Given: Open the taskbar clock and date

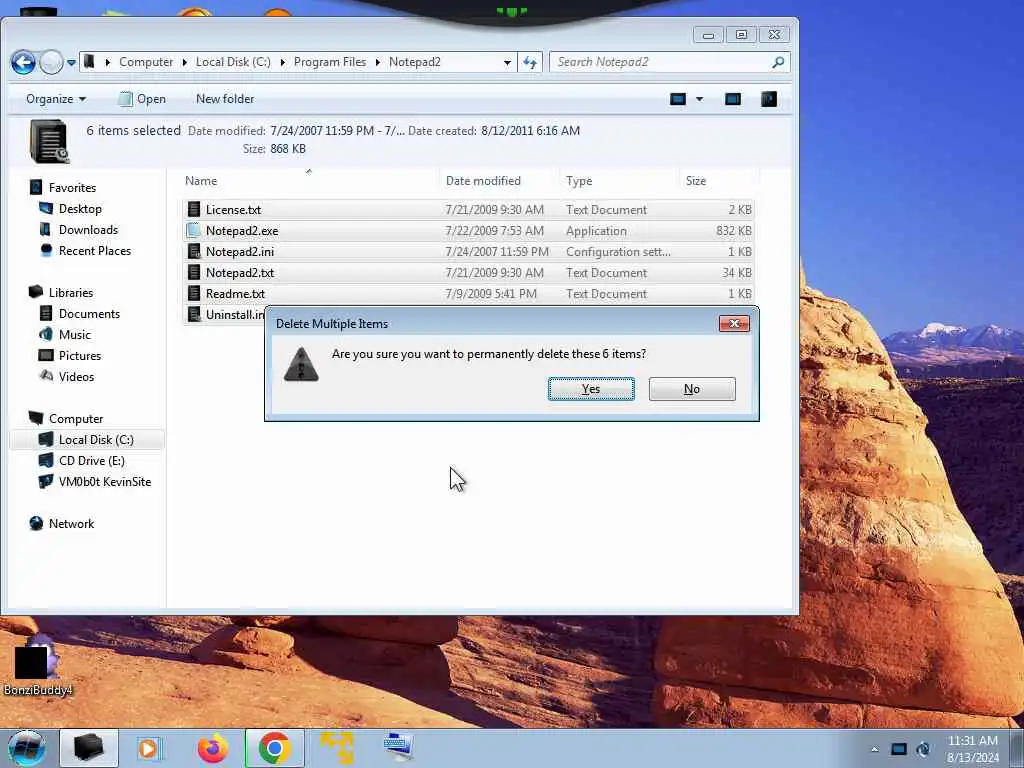Looking at the screenshot, I should pyautogui.click(x=972, y=749).
